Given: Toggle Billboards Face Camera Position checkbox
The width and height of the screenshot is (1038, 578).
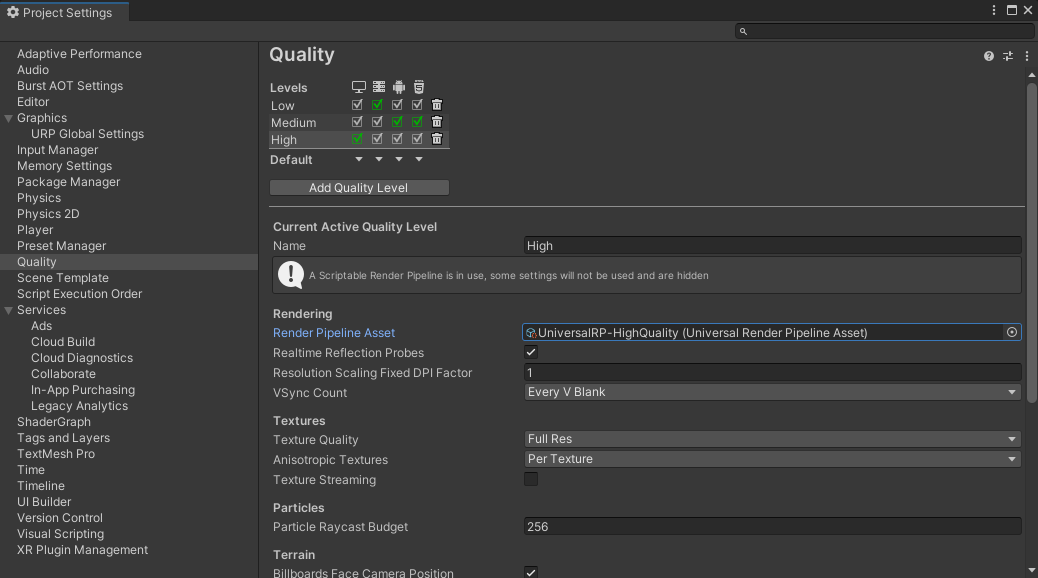Looking at the screenshot, I should pyautogui.click(x=531, y=572).
